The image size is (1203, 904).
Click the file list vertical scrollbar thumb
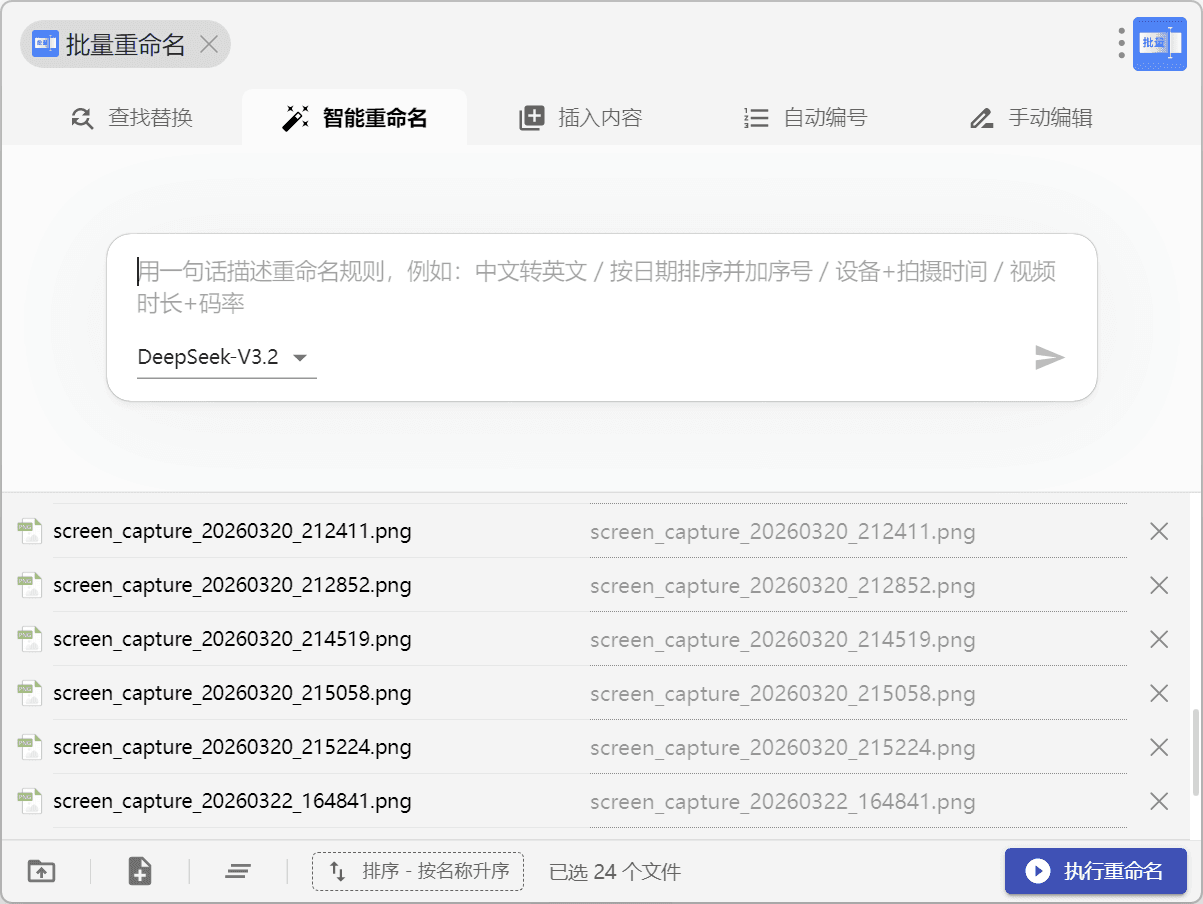click(1195, 750)
